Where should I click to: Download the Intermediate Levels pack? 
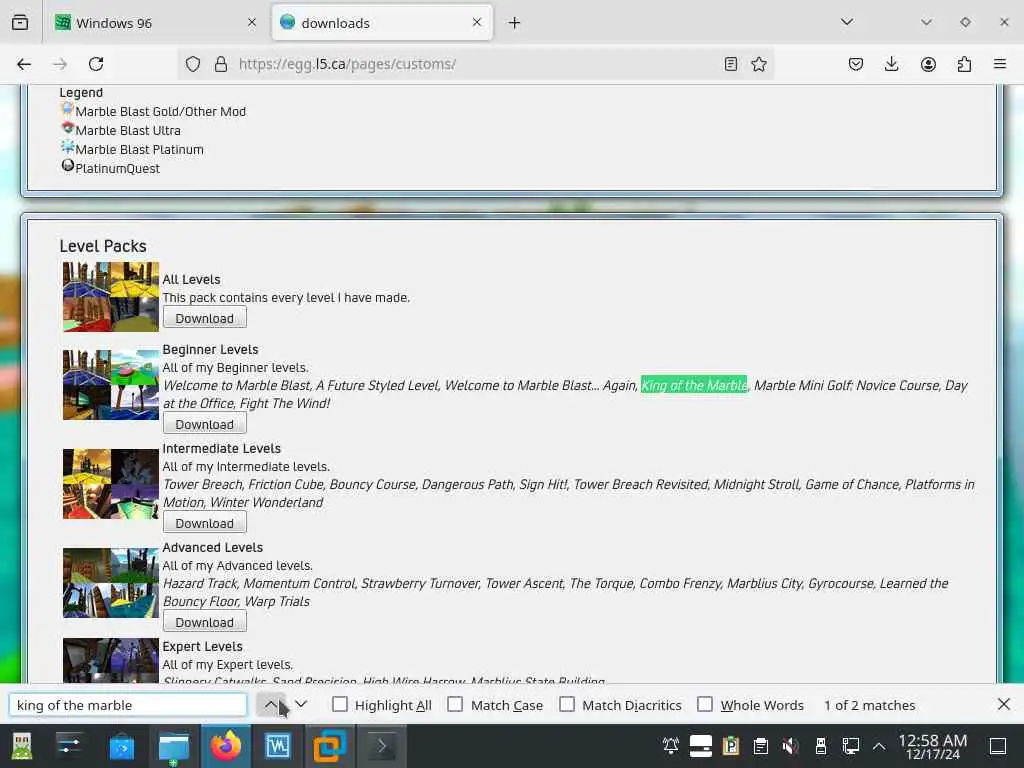point(204,523)
